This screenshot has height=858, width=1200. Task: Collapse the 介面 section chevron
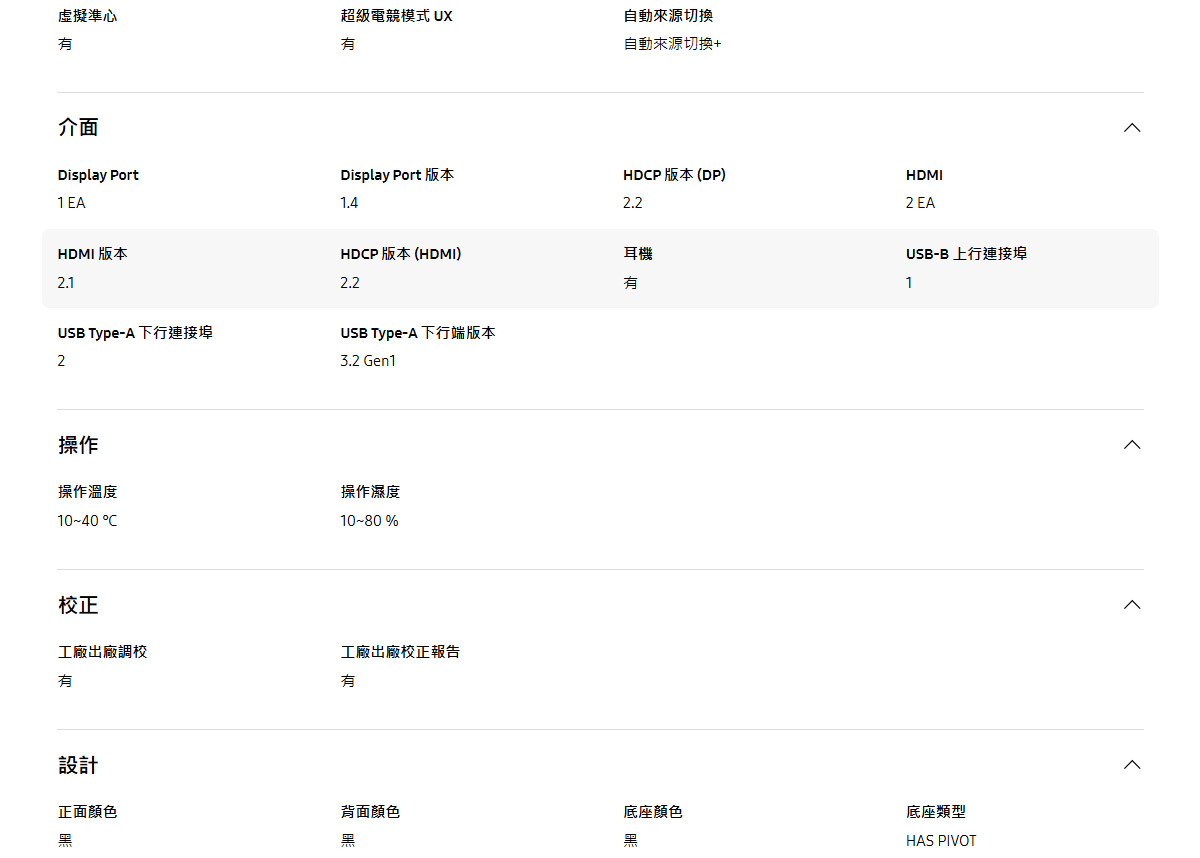click(x=1131, y=127)
